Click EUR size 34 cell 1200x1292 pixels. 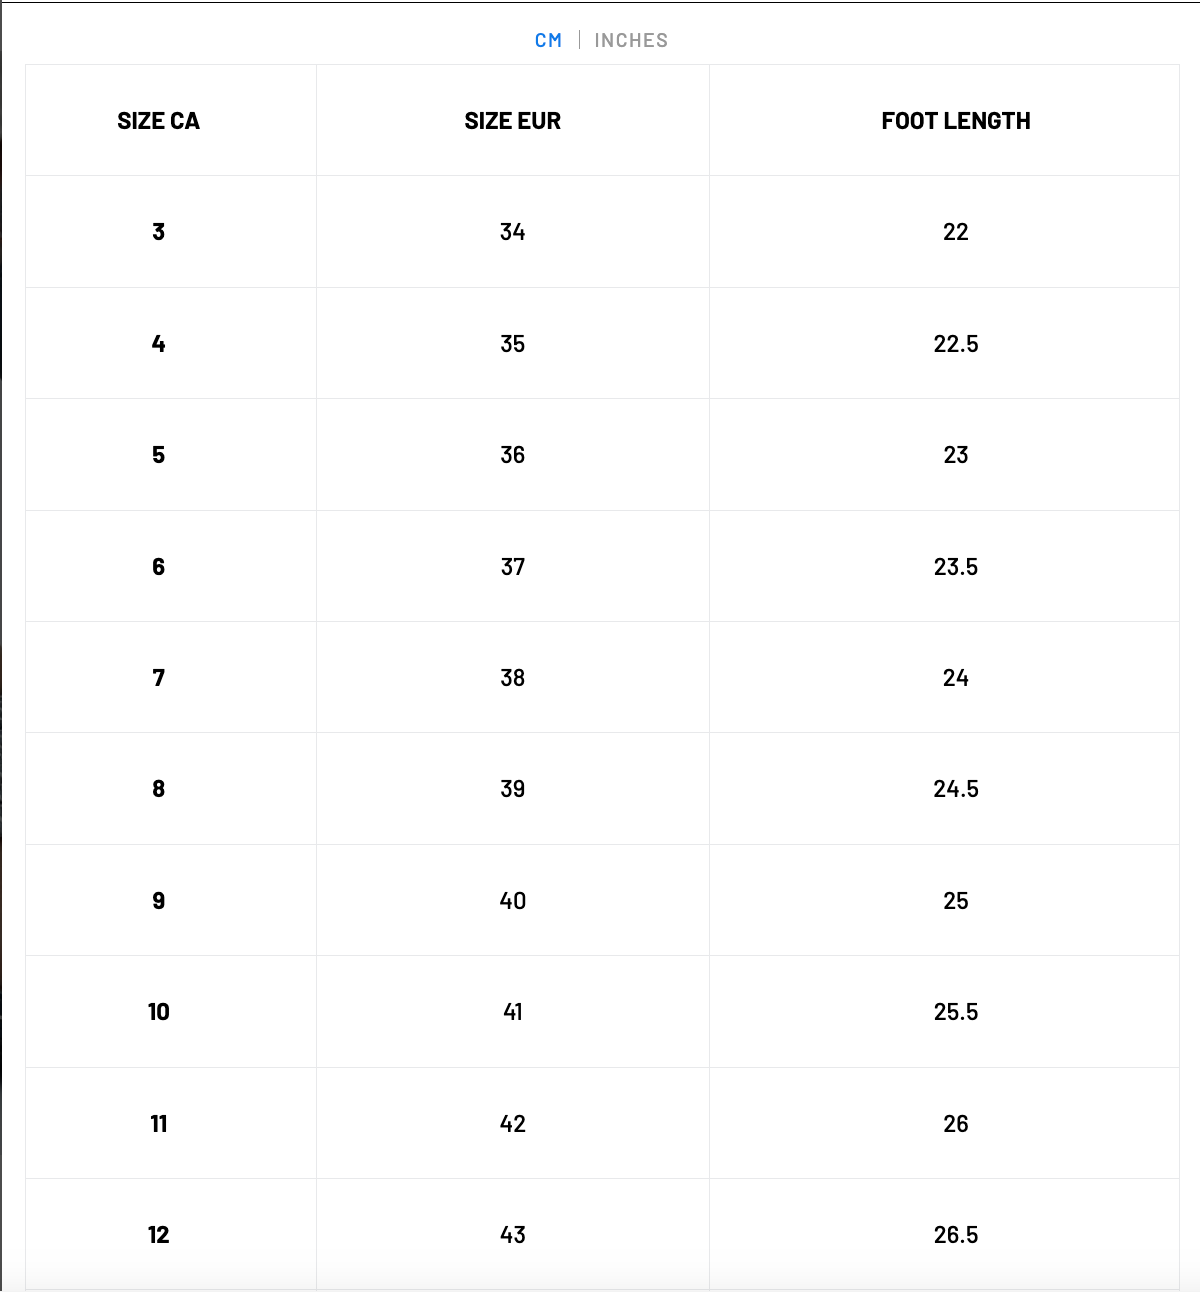point(513,232)
